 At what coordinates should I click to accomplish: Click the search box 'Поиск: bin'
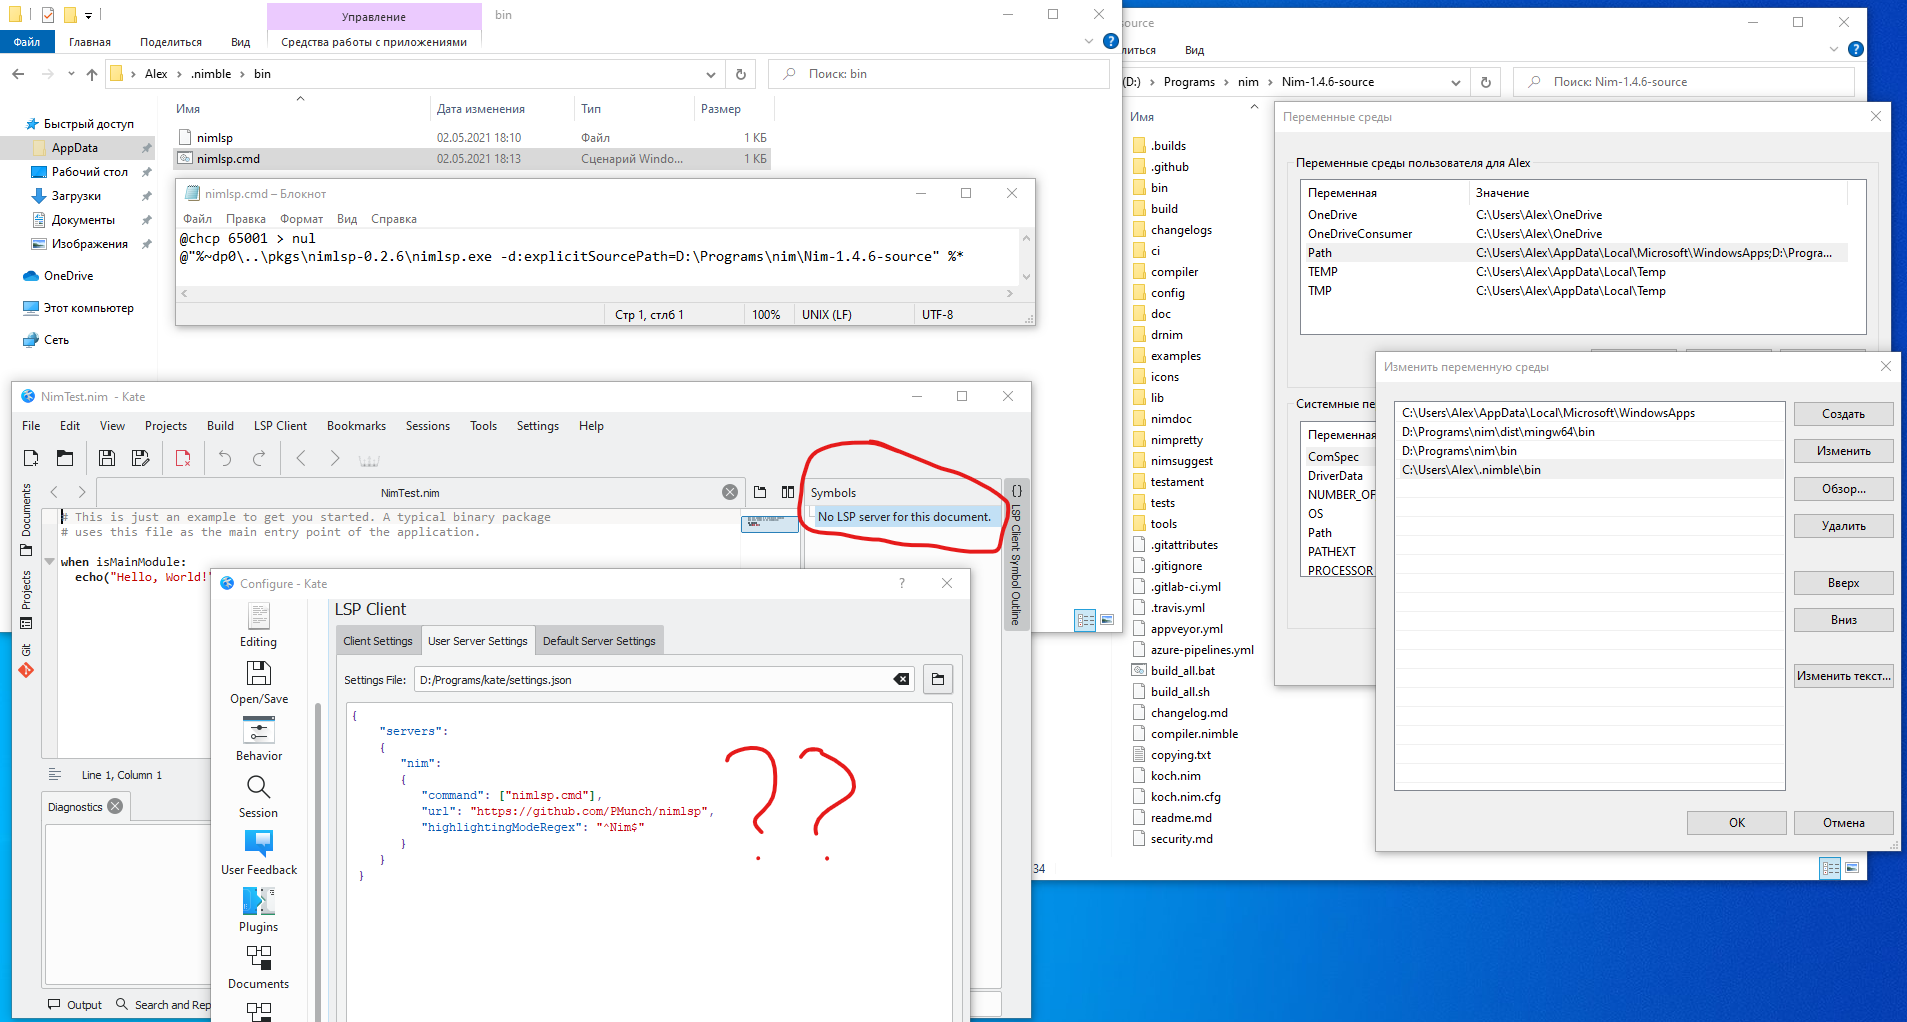coord(938,74)
